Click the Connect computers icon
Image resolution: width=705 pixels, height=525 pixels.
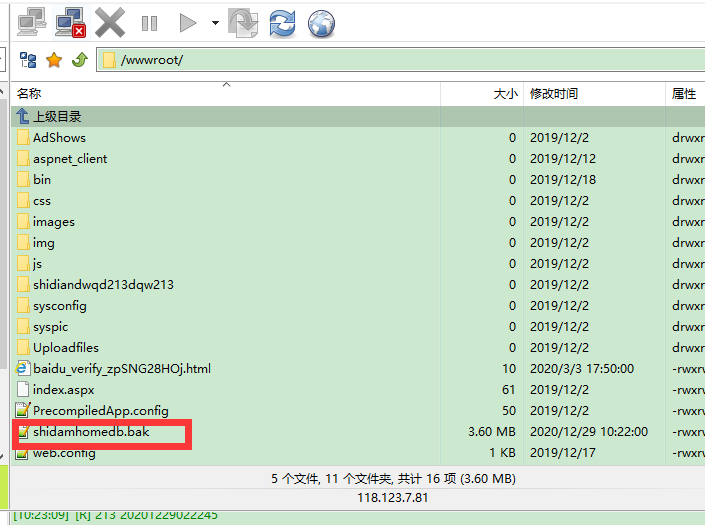click(x=32, y=21)
